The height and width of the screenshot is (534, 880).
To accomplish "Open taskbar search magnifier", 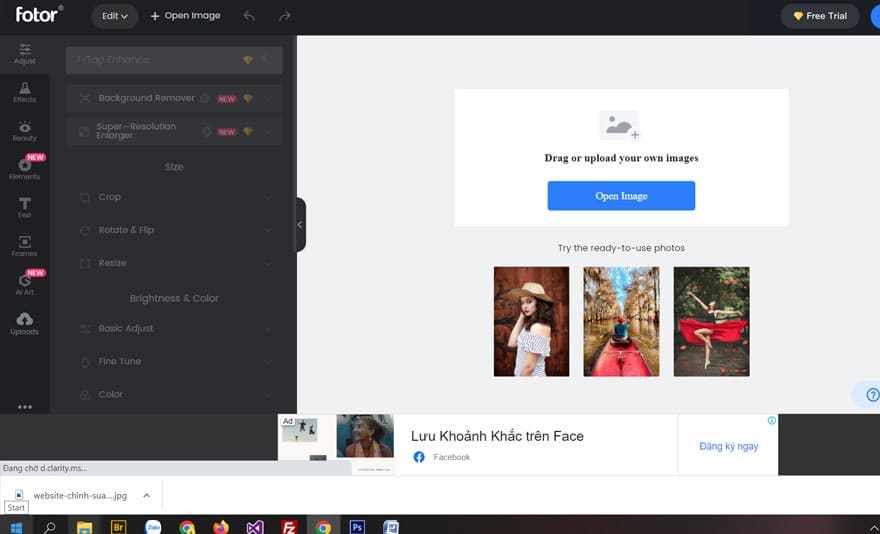I will pos(50,527).
